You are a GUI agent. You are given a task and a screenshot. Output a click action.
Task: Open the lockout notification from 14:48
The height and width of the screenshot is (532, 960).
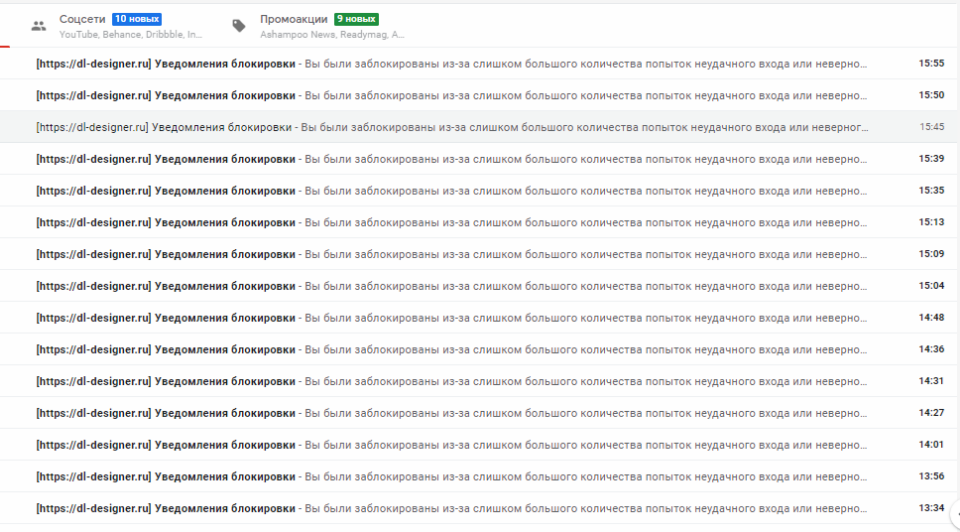click(x=450, y=318)
